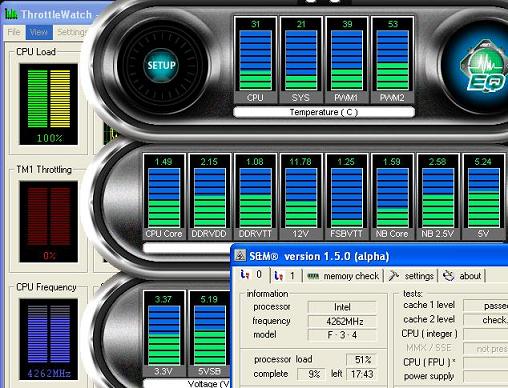Open the Settings menu in ThrottleWatch

(72, 32)
